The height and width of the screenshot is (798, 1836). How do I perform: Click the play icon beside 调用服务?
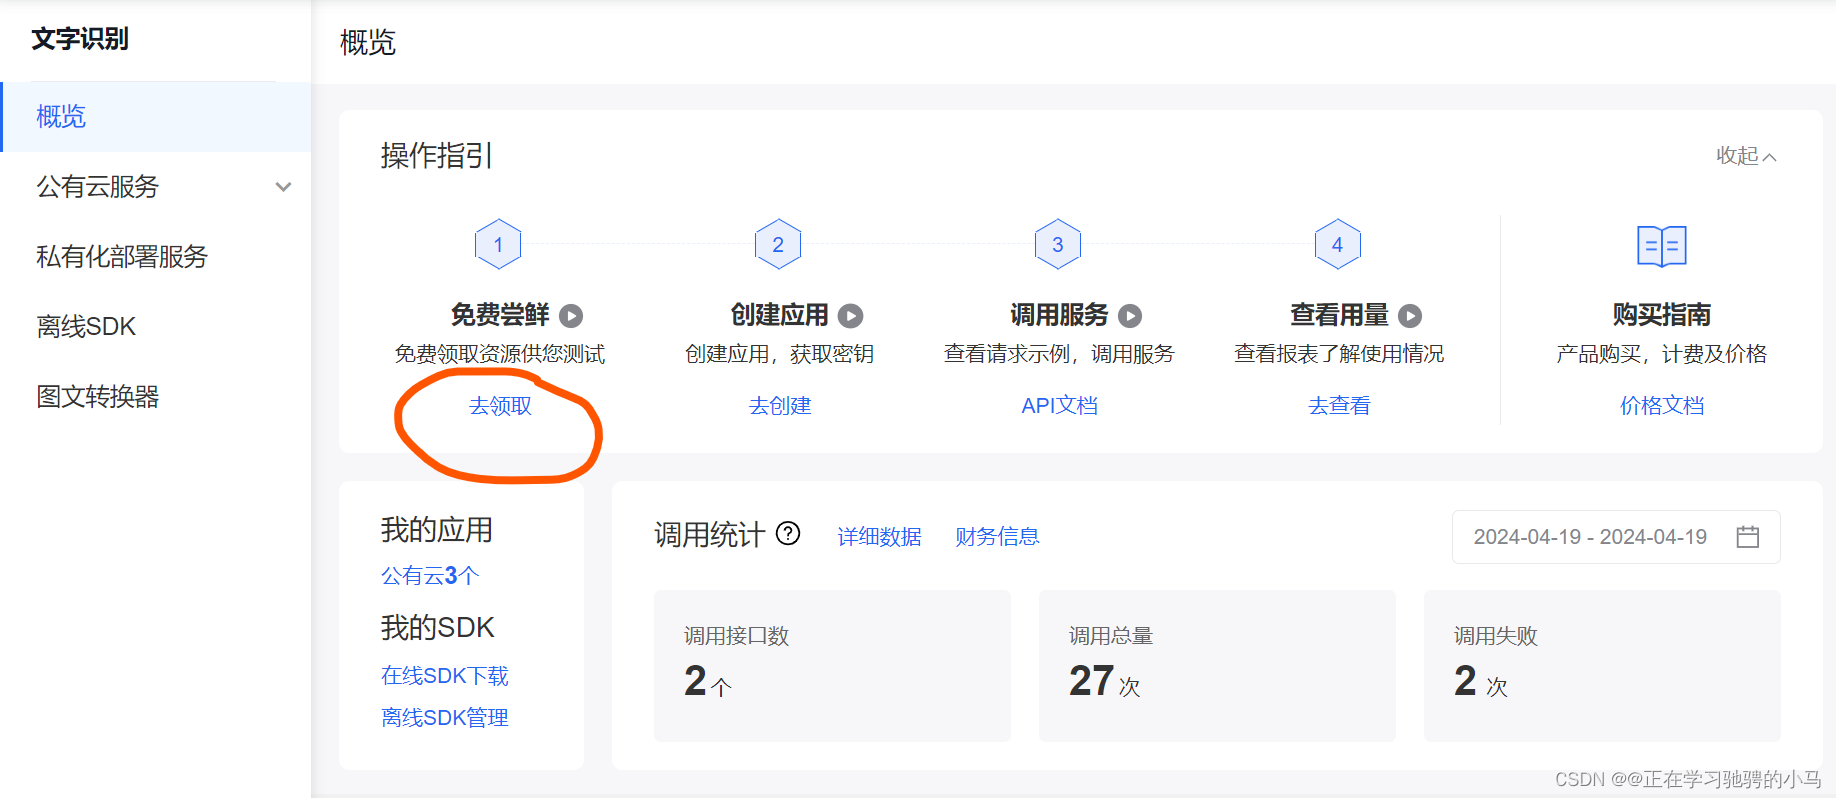1130,316
